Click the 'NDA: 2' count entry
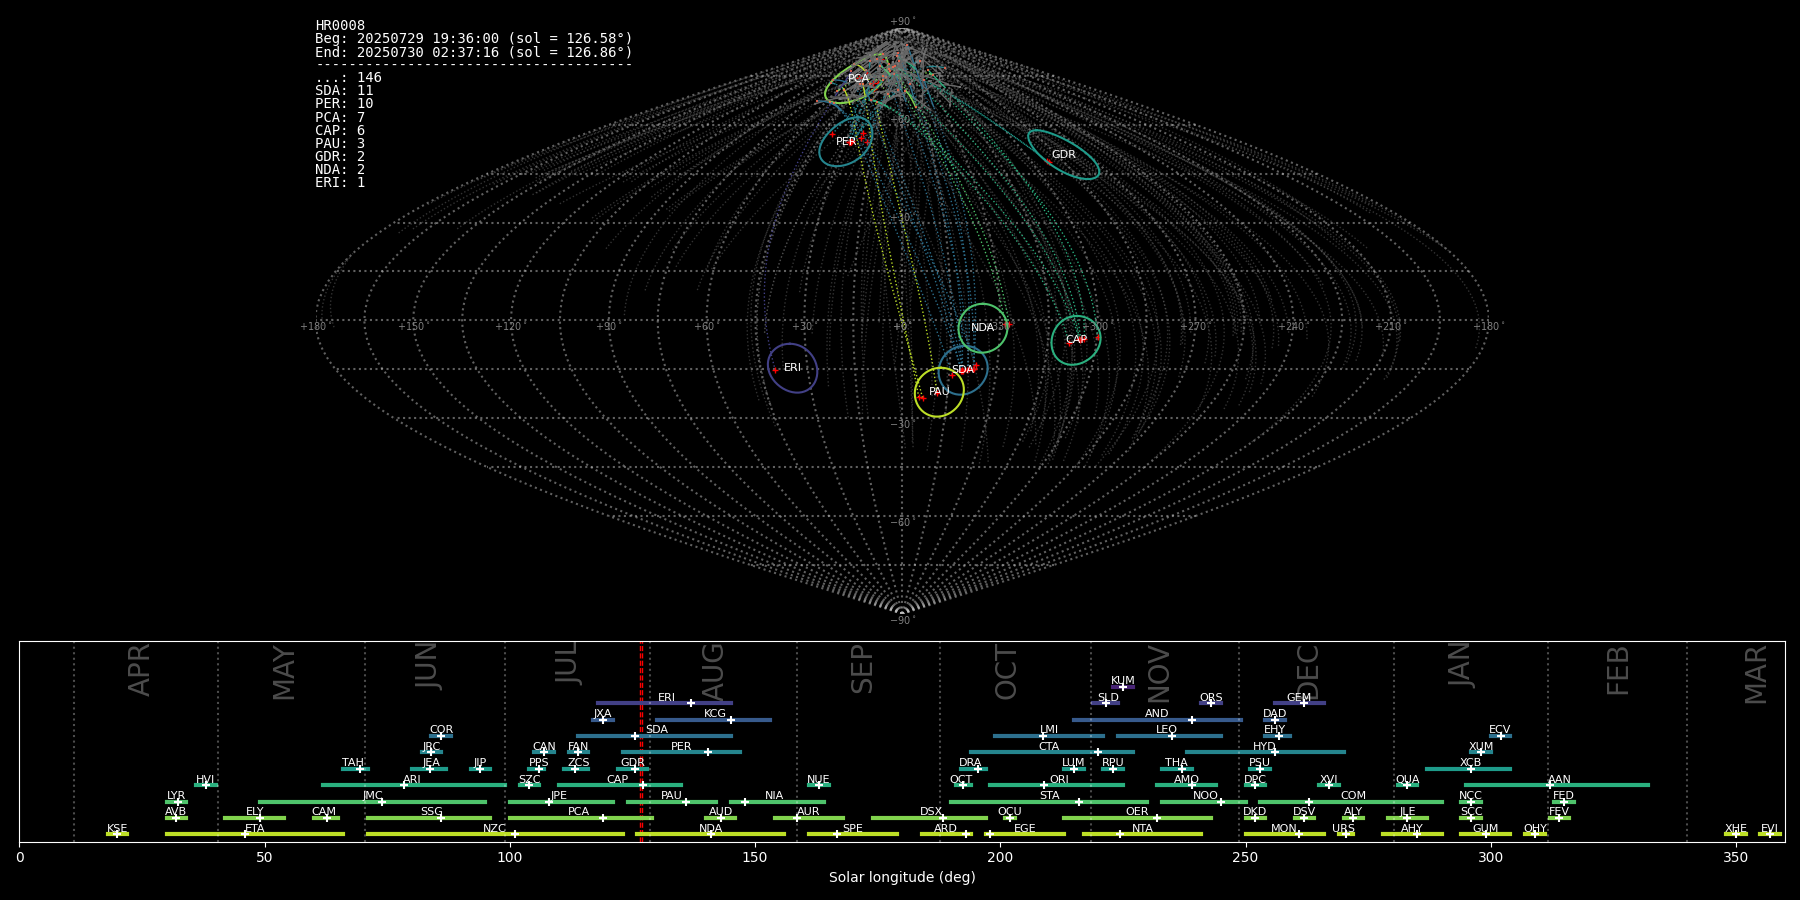The width and height of the screenshot is (1800, 900). (340, 170)
